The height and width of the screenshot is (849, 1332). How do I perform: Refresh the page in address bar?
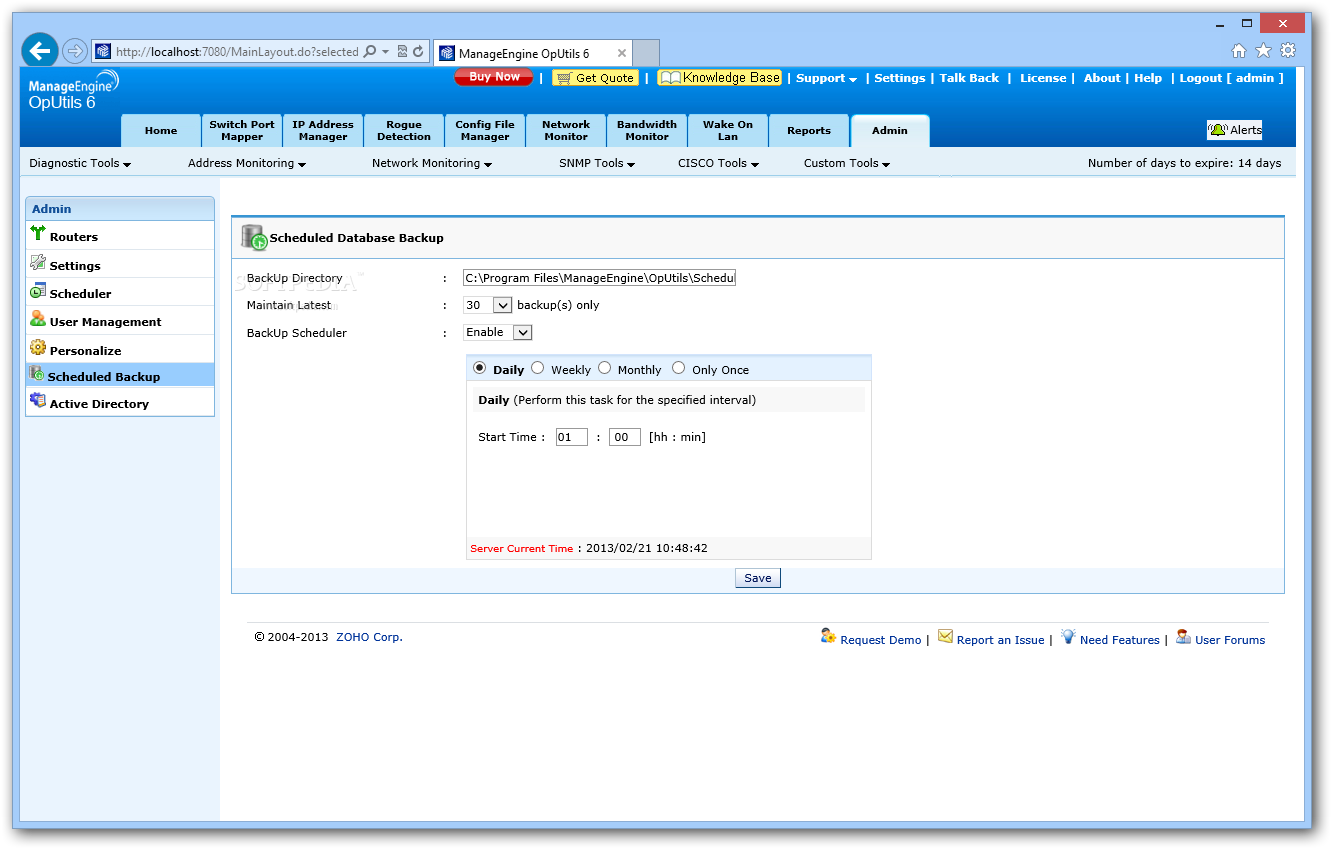(x=418, y=52)
